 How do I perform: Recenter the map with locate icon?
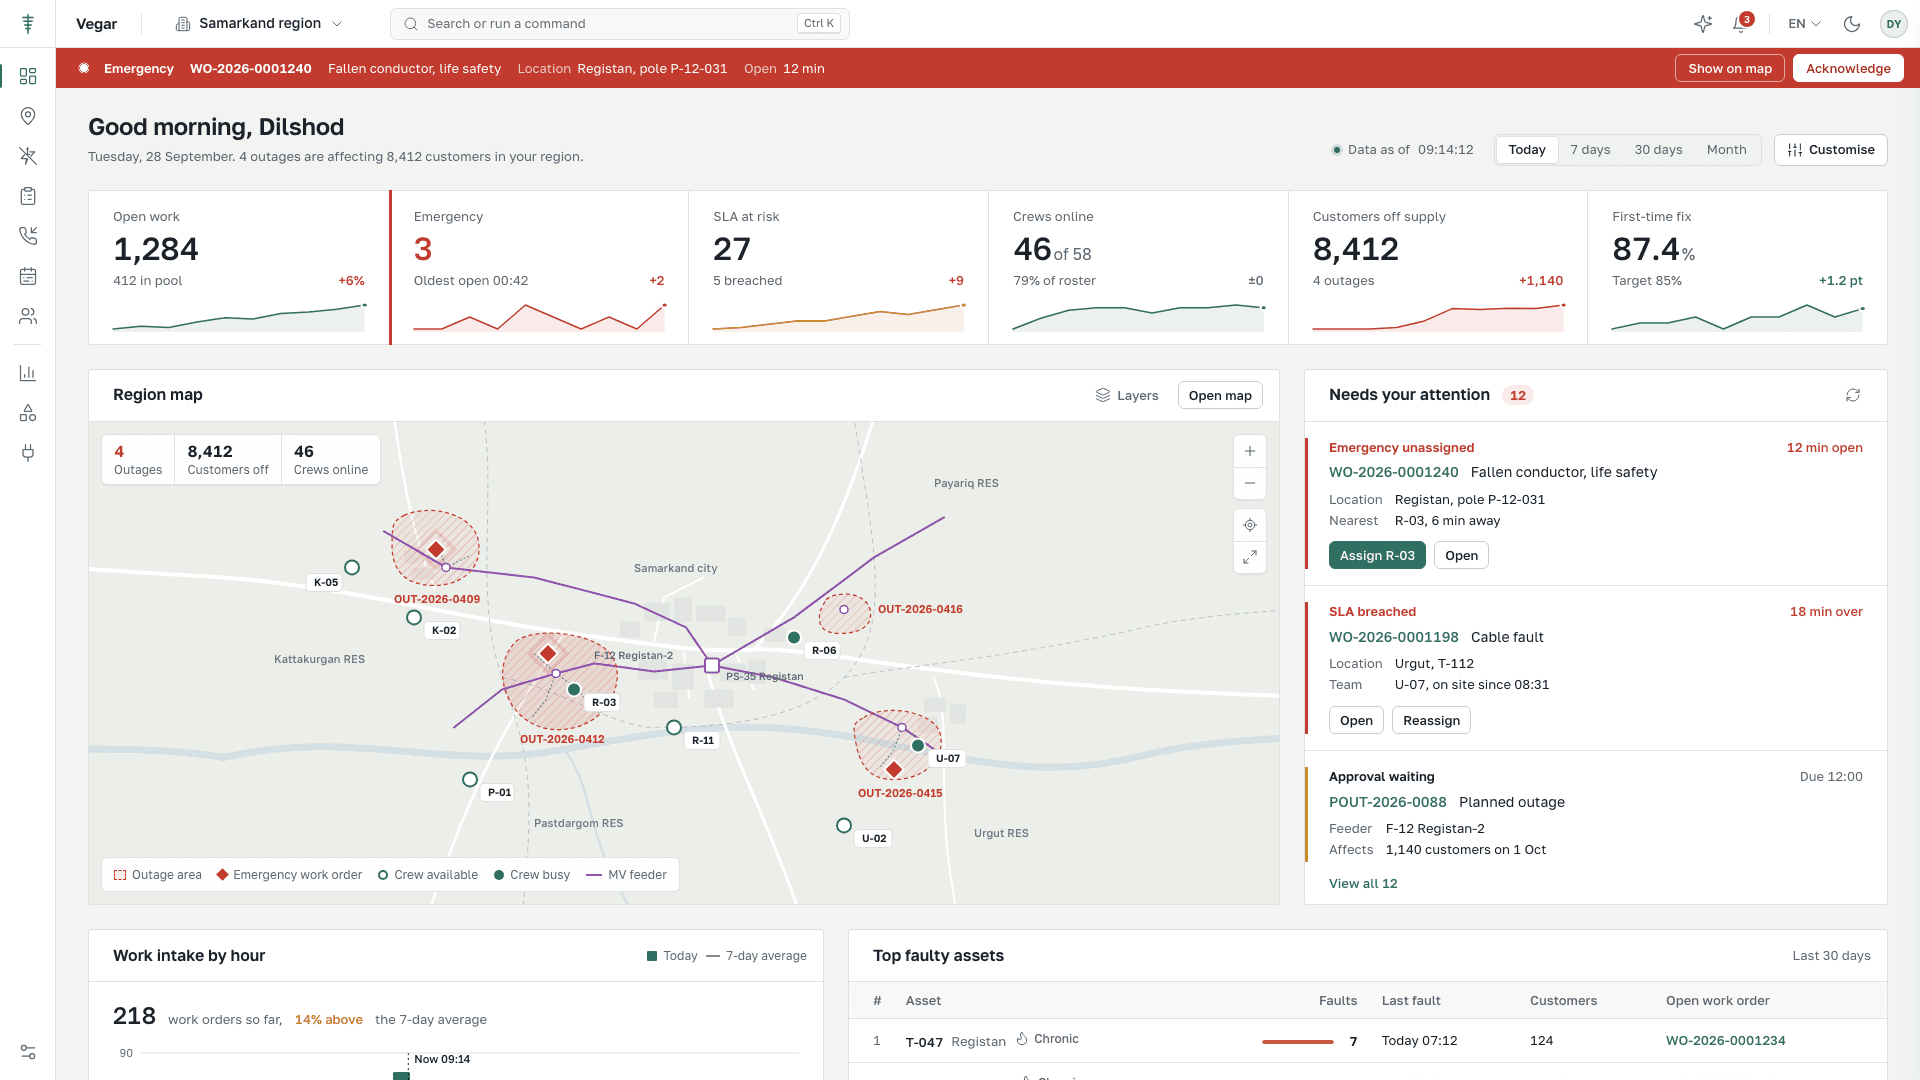(x=1250, y=525)
